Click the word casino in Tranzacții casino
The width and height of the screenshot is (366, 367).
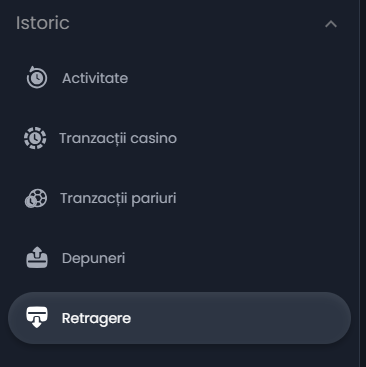[x=153, y=138]
